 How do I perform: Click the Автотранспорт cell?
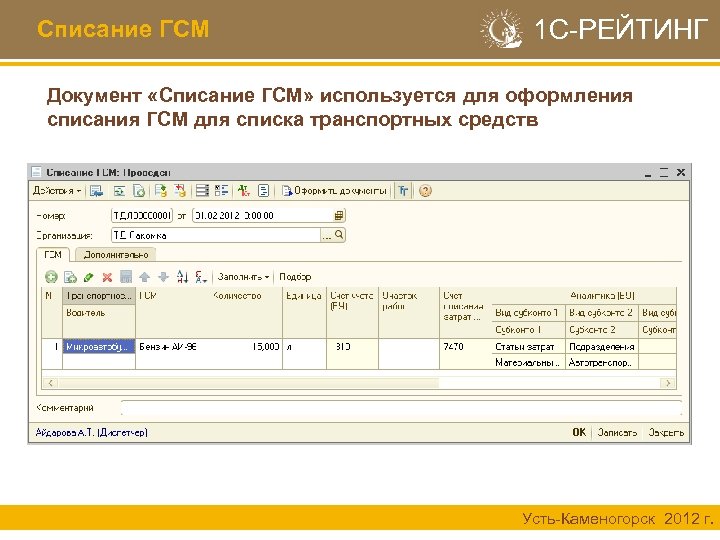[x=602, y=363]
